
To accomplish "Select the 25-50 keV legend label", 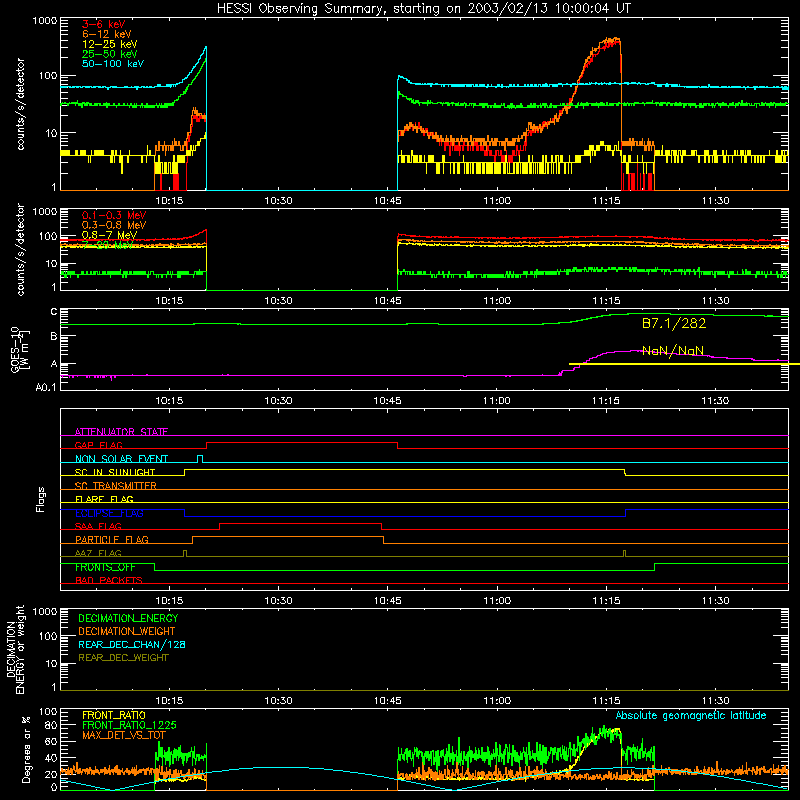I will pyautogui.click(x=109, y=54).
